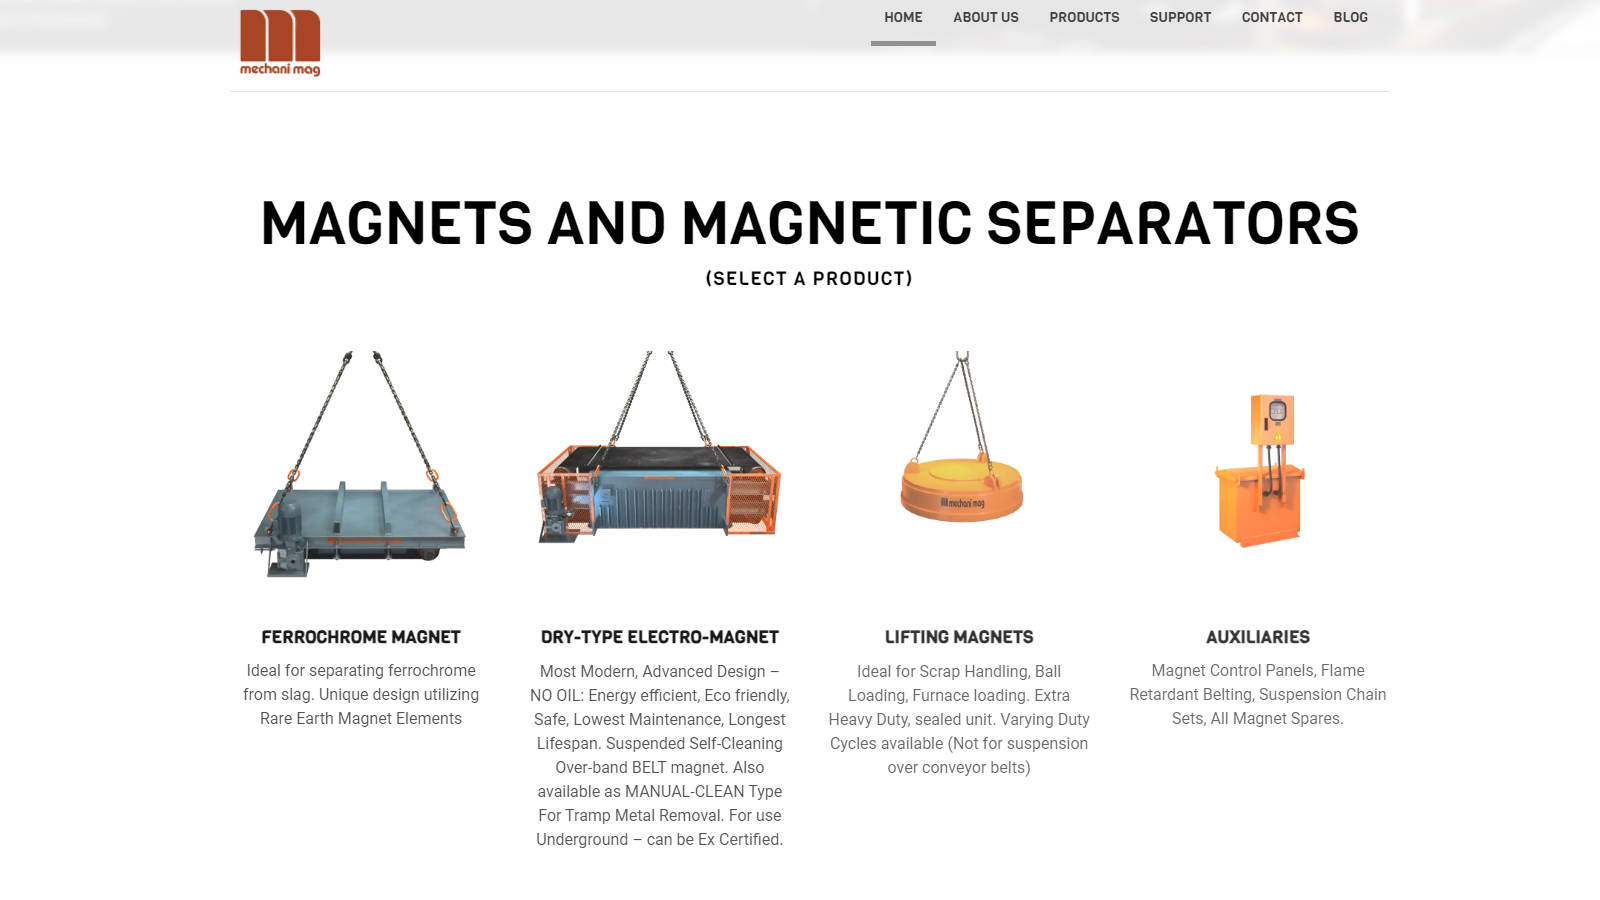Open the Ferrochrome Magnet heading link
This screenshot has width=1600, height=900.
361,637
